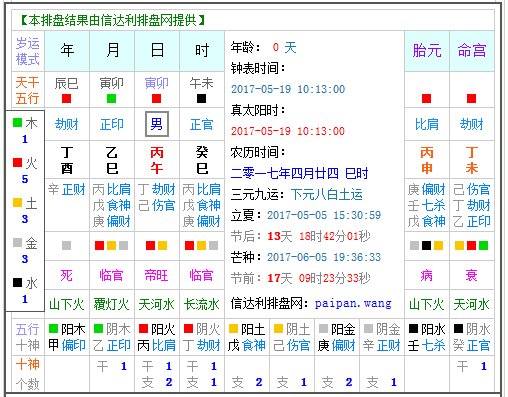Click the red square under 辰巳
Viewport: 508px width, 397px height.
click(x=66, y=98)
